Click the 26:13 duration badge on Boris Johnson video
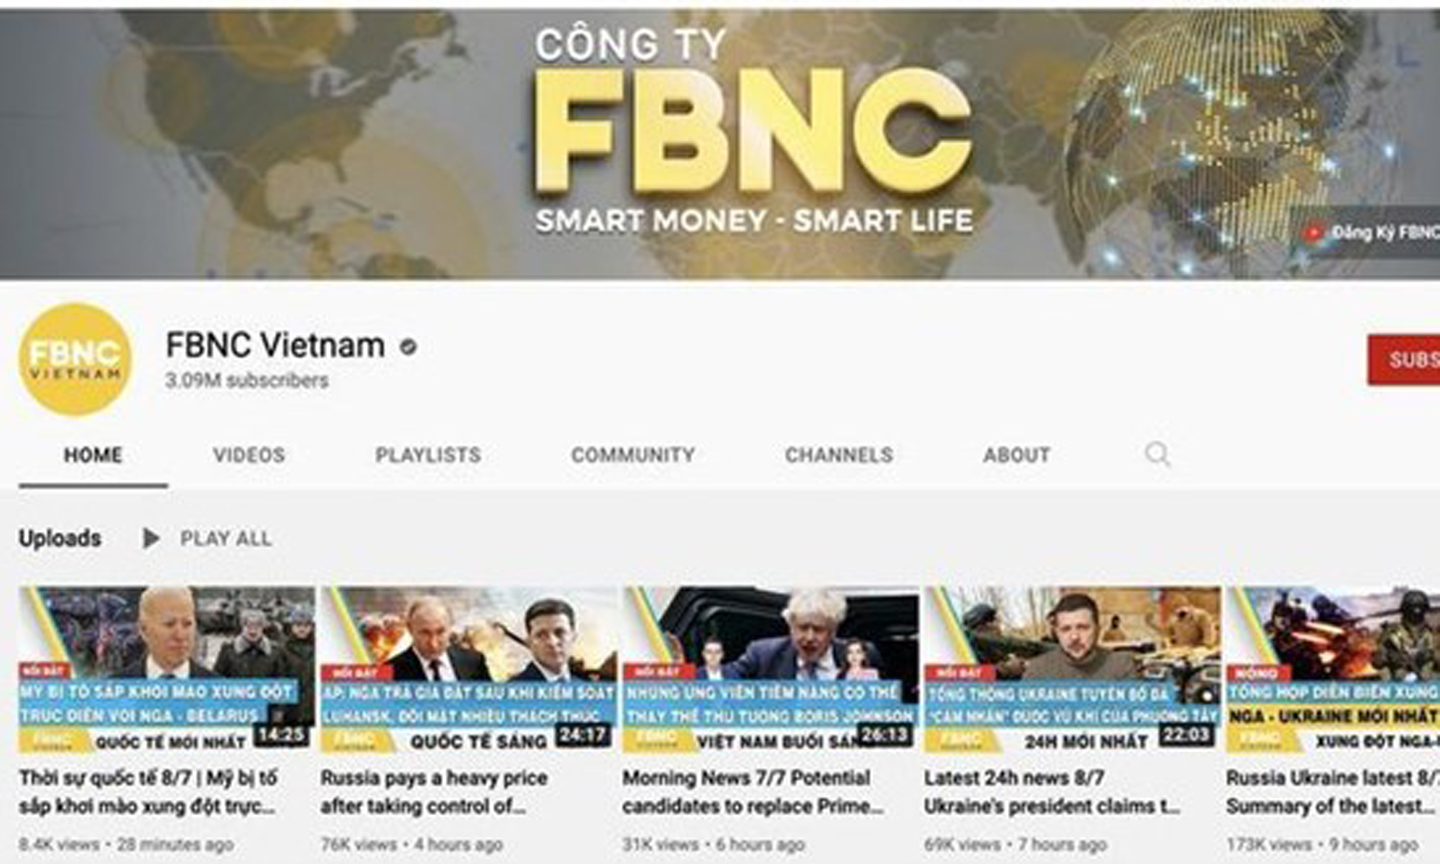The width and height of the screenshot is (1440, 864). click(x=884, y=737)
